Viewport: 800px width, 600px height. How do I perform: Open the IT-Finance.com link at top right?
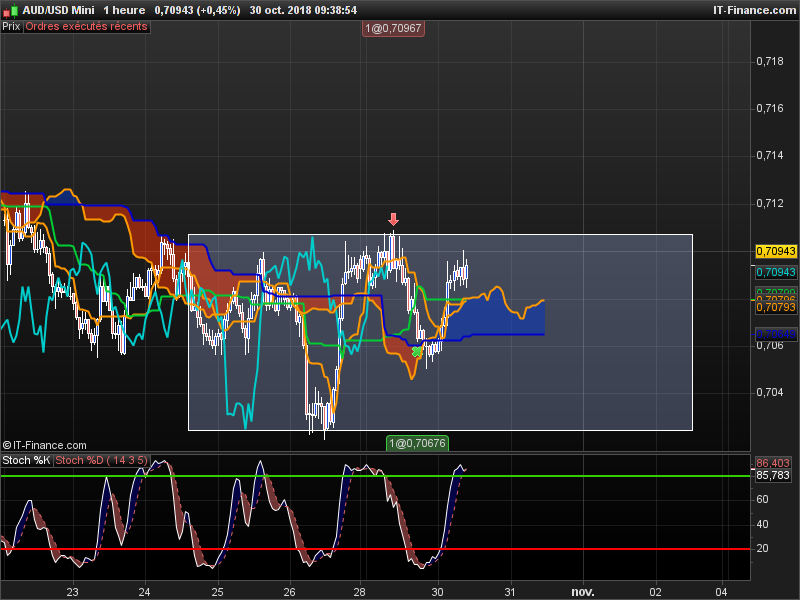(754, 10)
